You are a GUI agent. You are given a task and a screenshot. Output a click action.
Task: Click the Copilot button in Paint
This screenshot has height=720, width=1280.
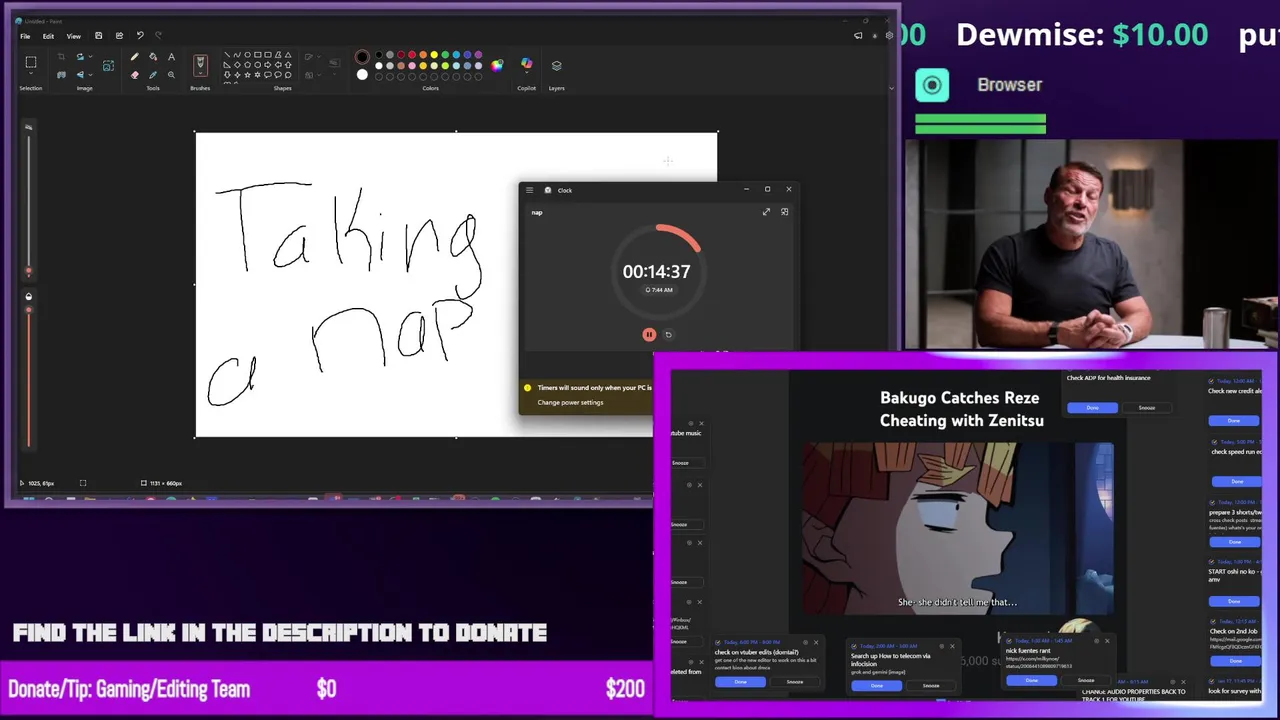coord(527,63)
